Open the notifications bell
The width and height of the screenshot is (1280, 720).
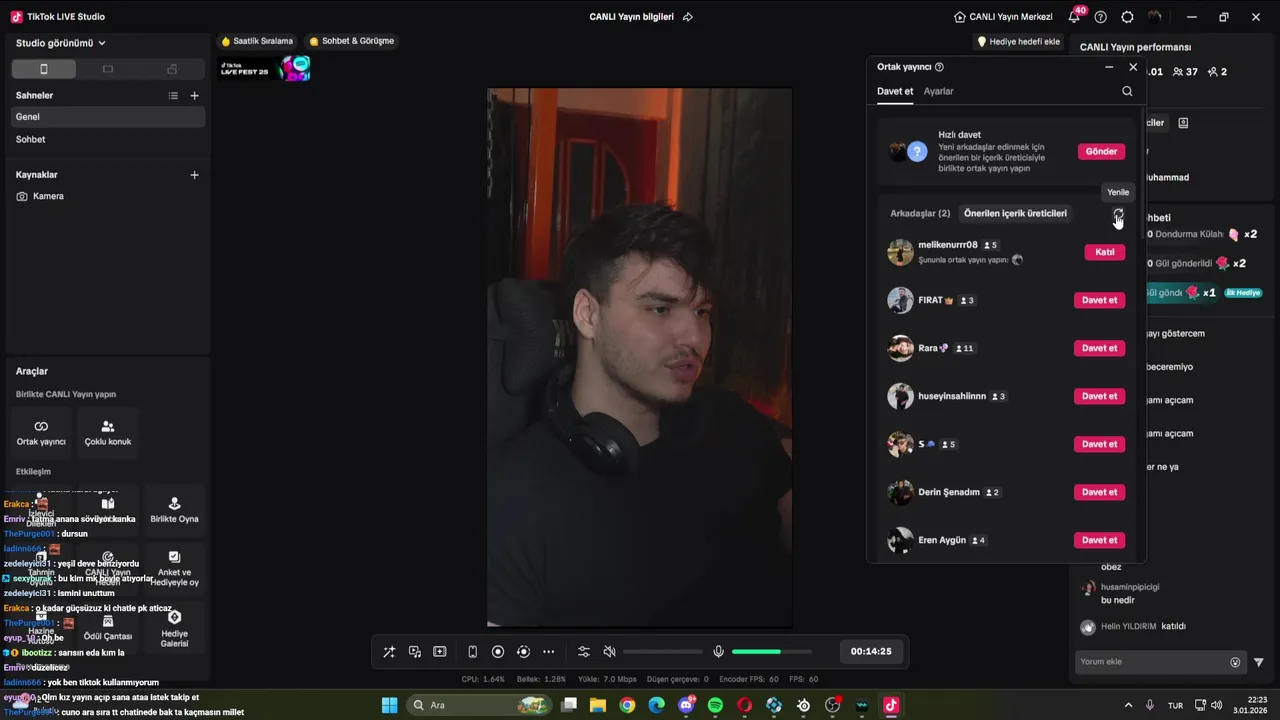(x=1074, y=17)
